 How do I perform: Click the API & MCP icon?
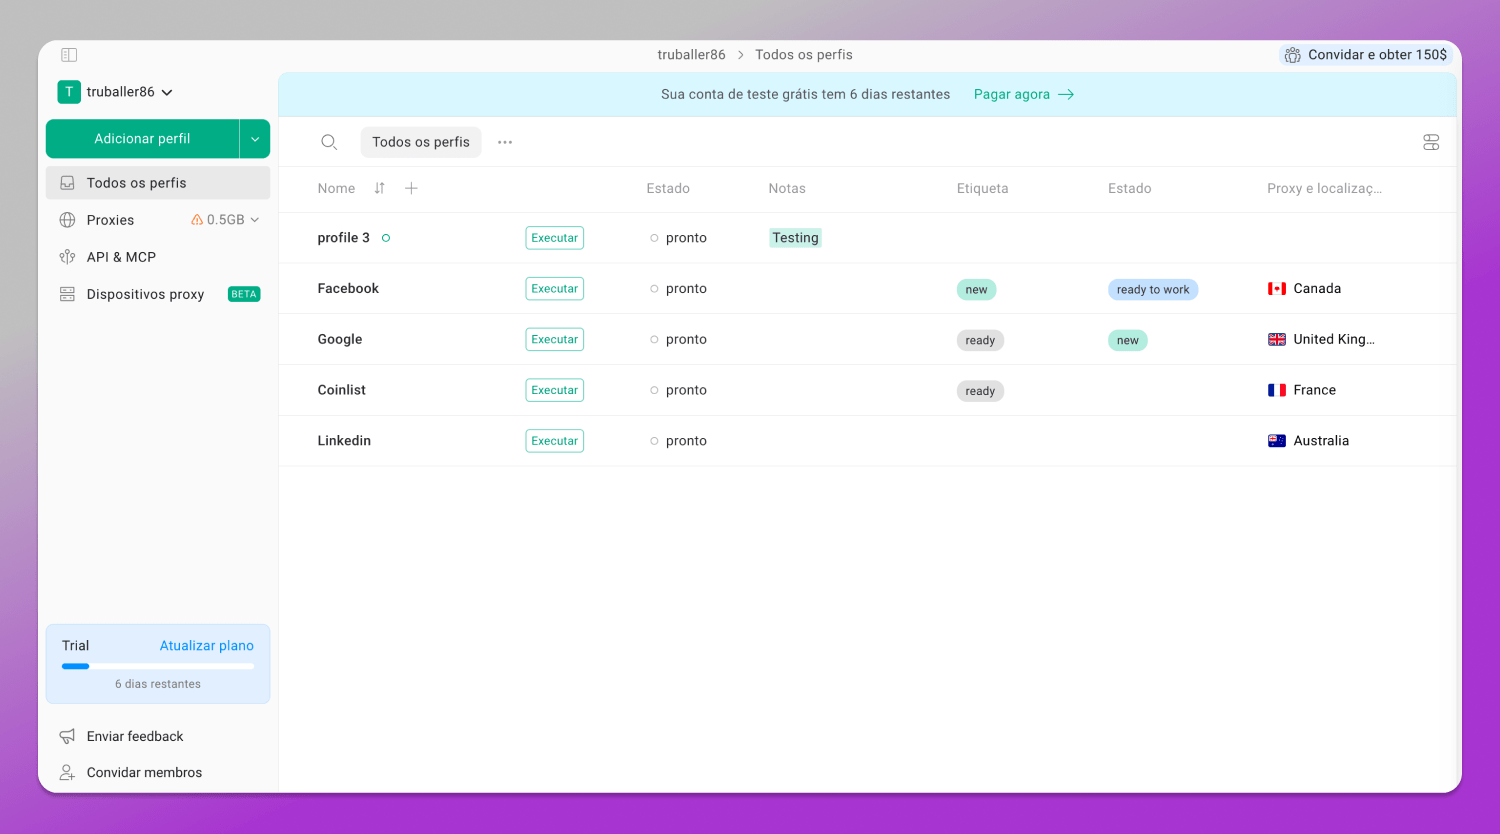[68, 257]
